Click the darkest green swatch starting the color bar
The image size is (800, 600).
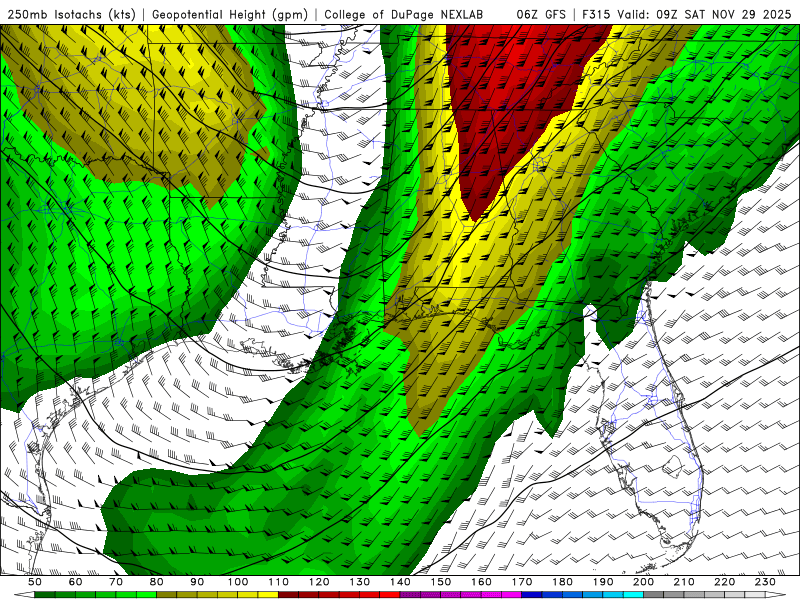point(45,594)
